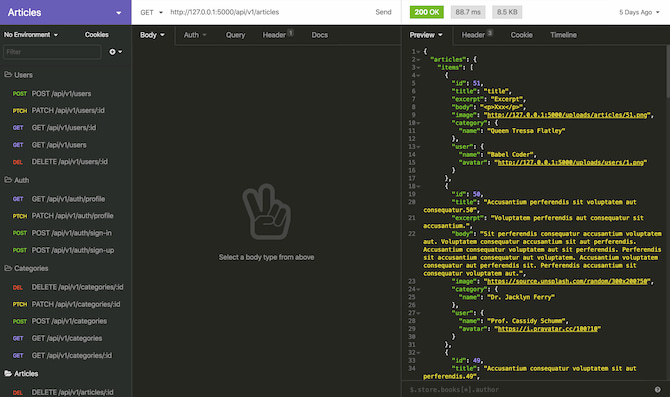Select the GET /api/v1/categories request
This screenshot has width=670, height=397.
click(66, 338)
